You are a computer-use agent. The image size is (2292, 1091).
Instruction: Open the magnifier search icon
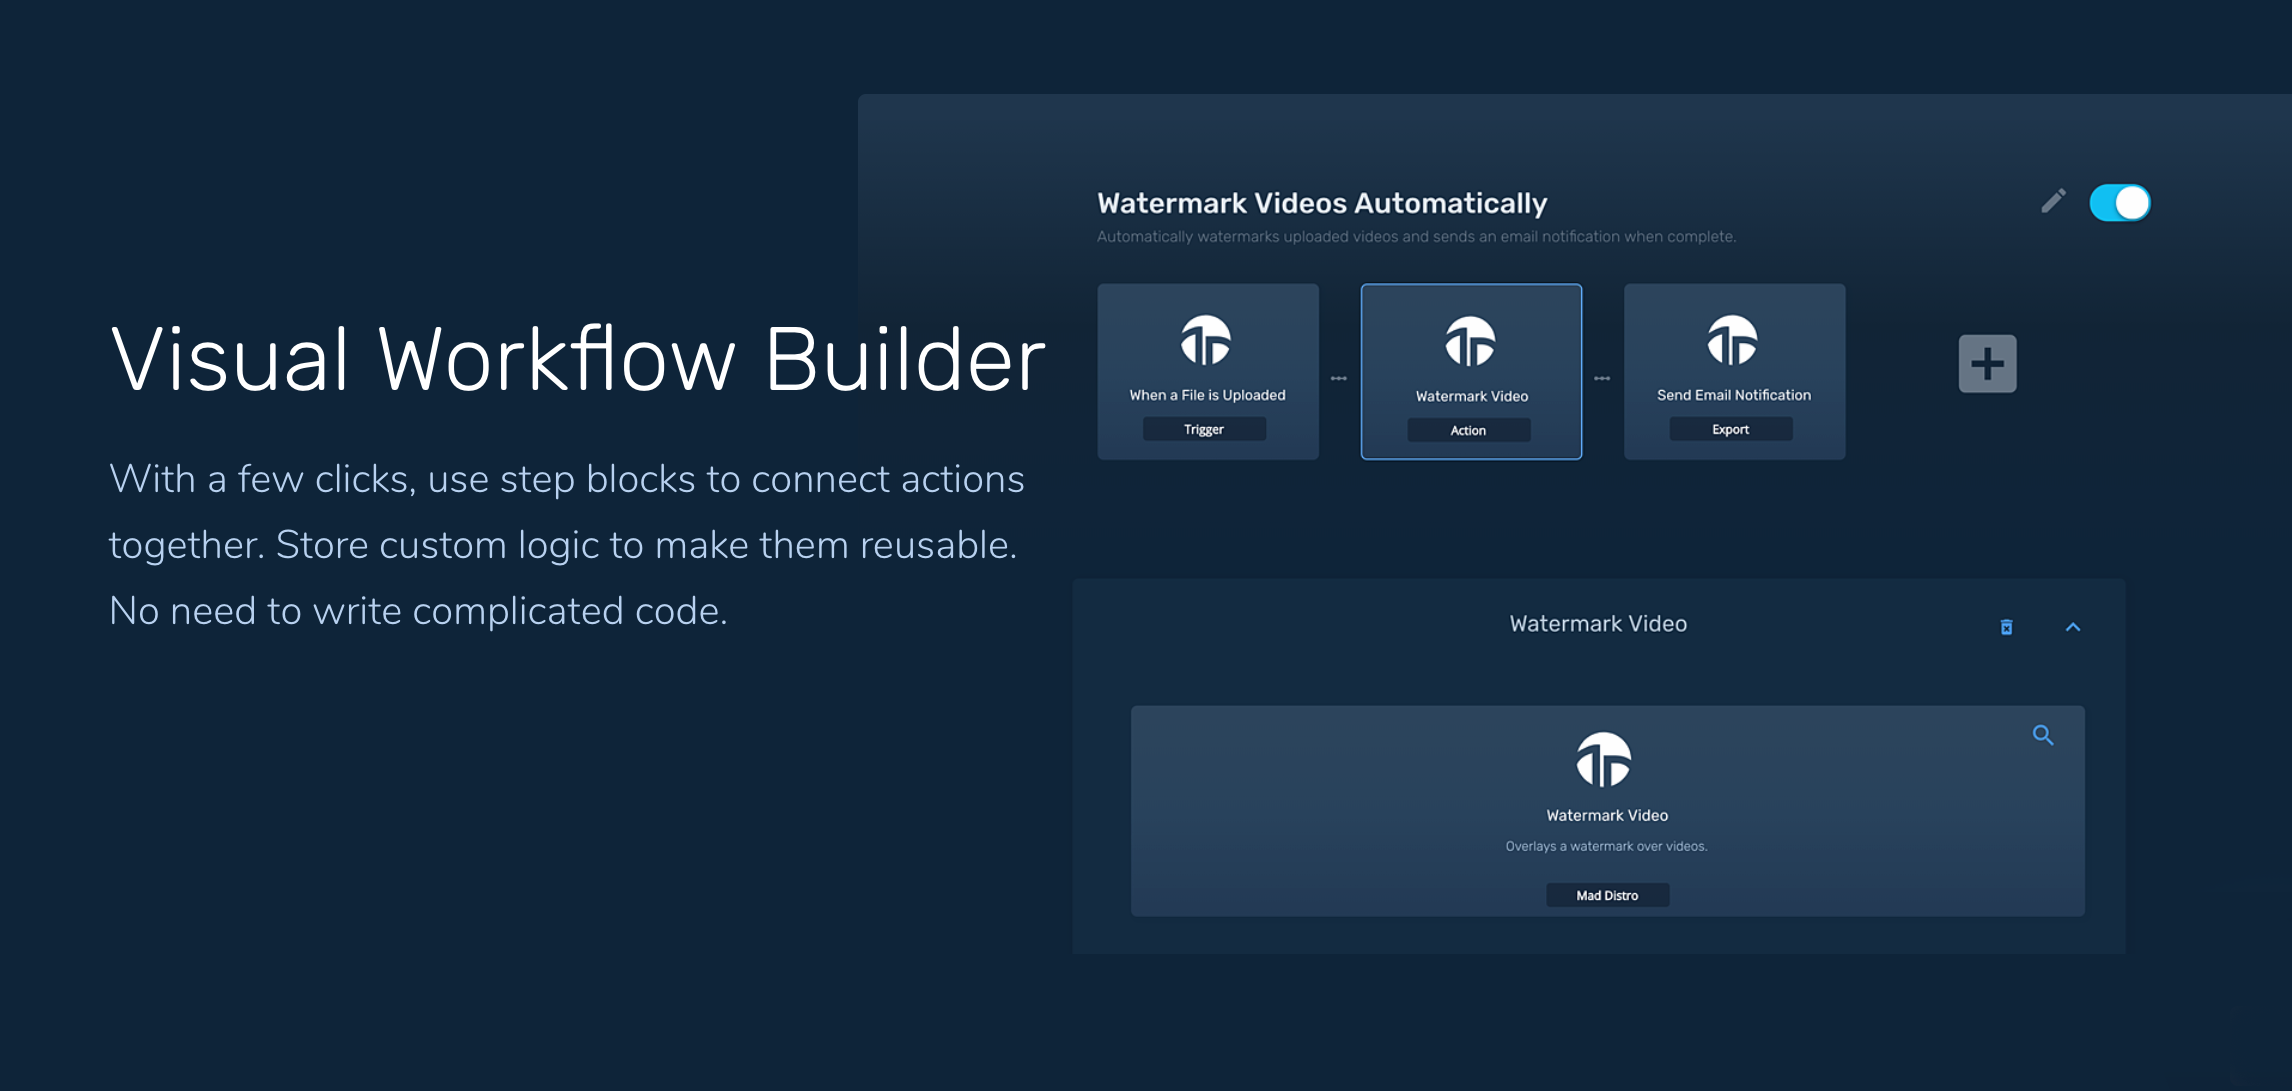[x=2044, y=734]
